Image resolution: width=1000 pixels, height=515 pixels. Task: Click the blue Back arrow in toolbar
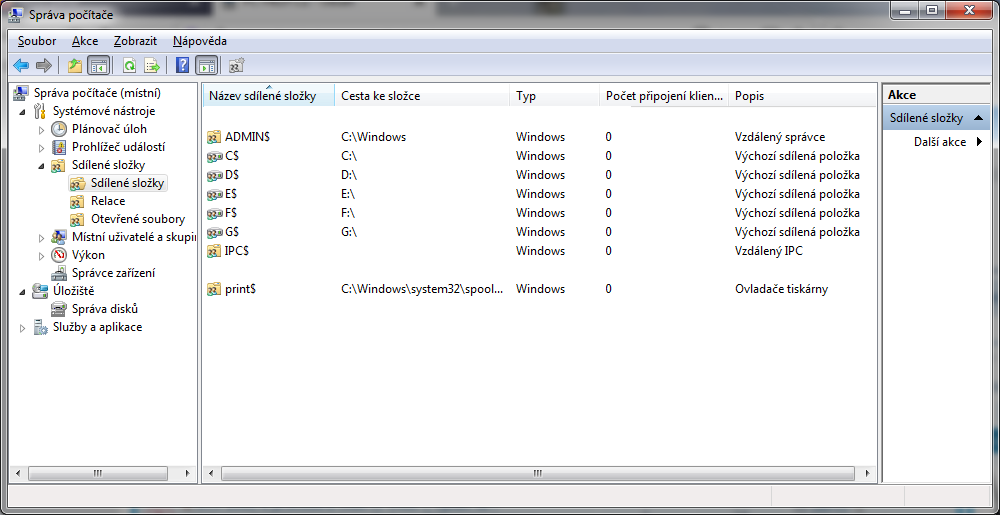(x=21, y=65)
